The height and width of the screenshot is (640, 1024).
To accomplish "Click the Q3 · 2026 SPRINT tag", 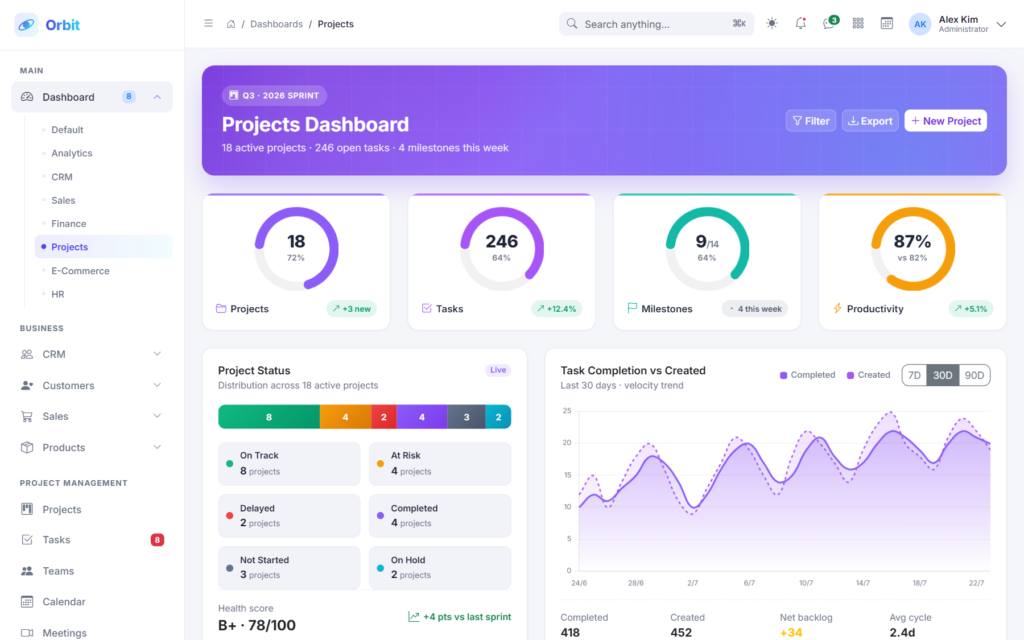I will coord(274,95).
